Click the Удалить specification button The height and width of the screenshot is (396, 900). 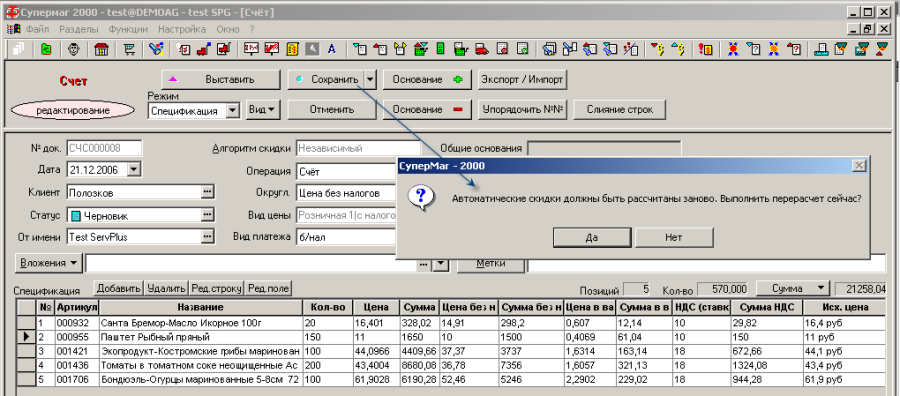tap(166, 288)
